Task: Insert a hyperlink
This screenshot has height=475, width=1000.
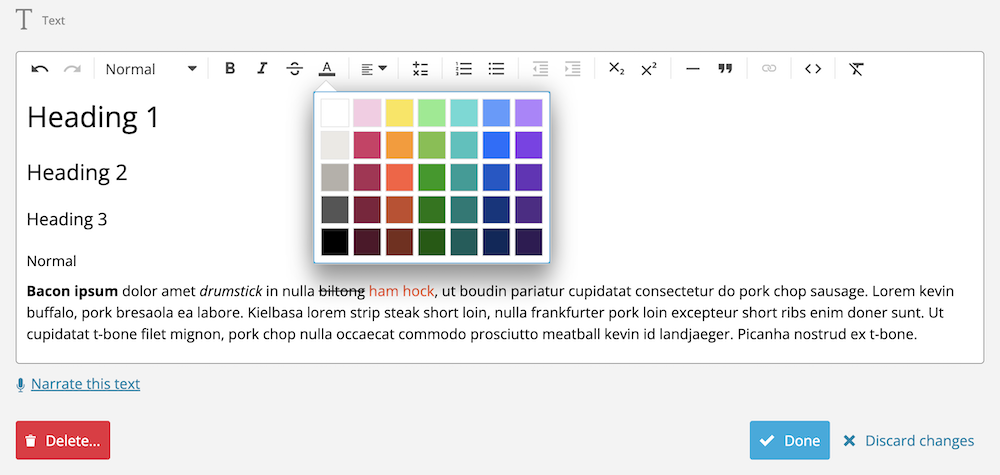Action: point(769,69)
